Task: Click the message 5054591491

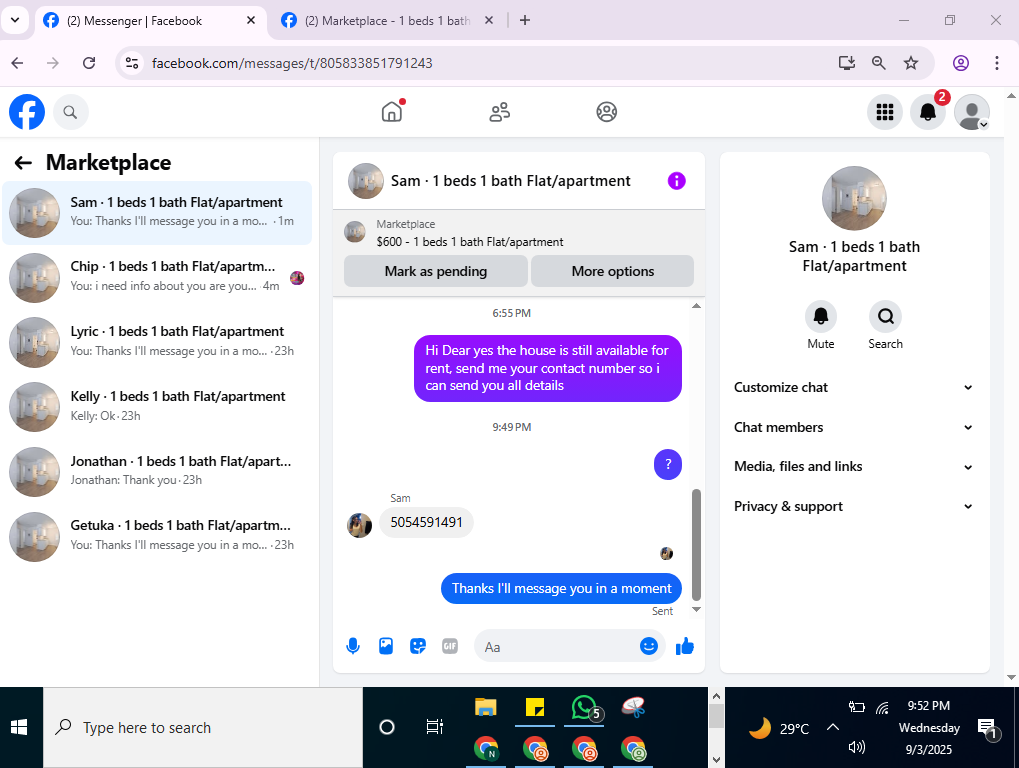Action: coord(426,522)
